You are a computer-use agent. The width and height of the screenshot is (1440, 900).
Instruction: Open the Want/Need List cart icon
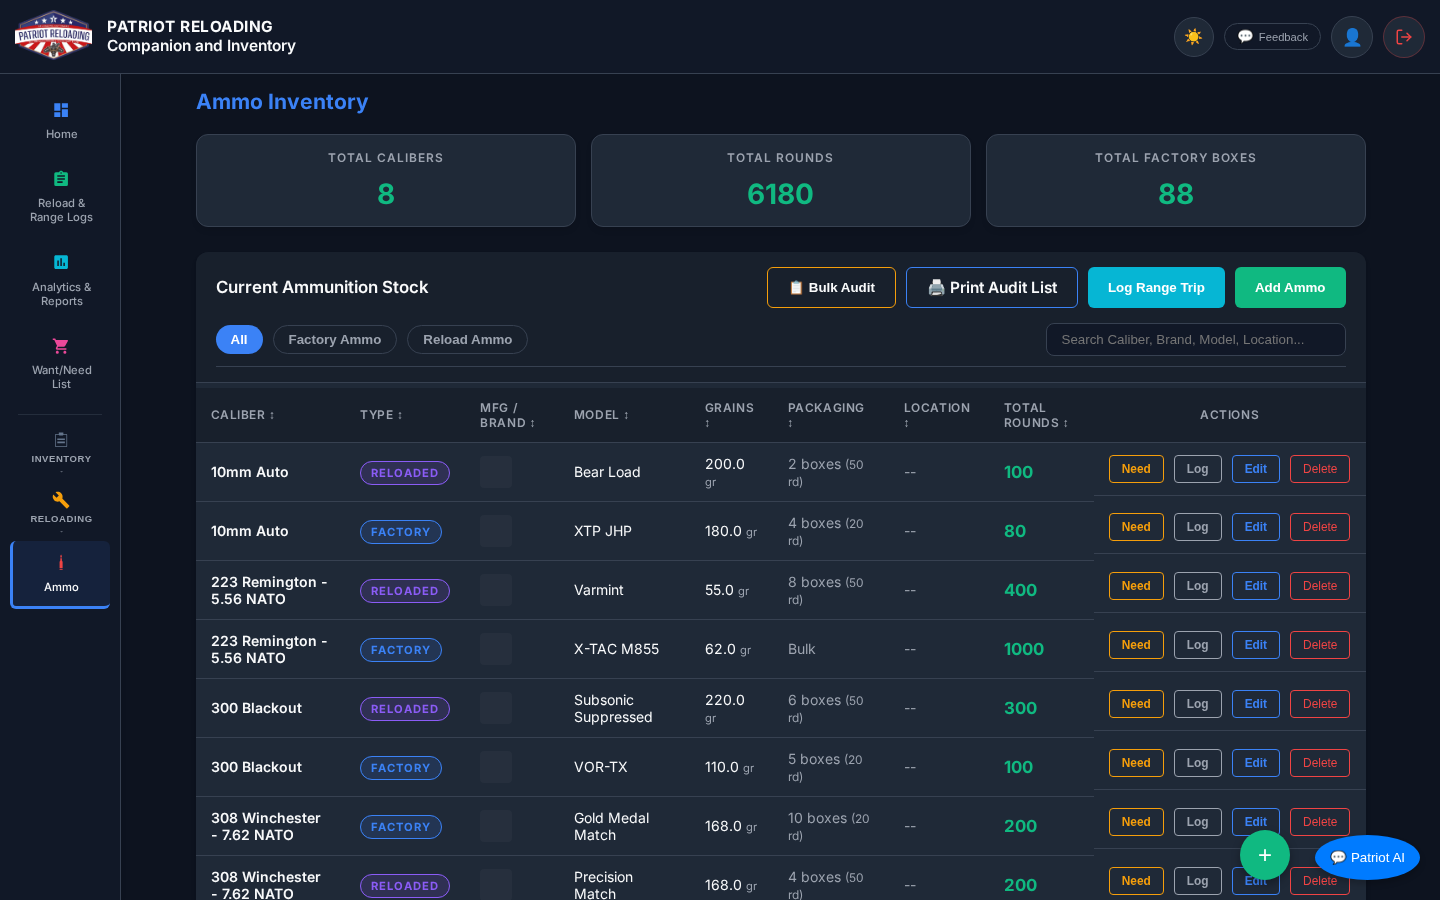61,346
